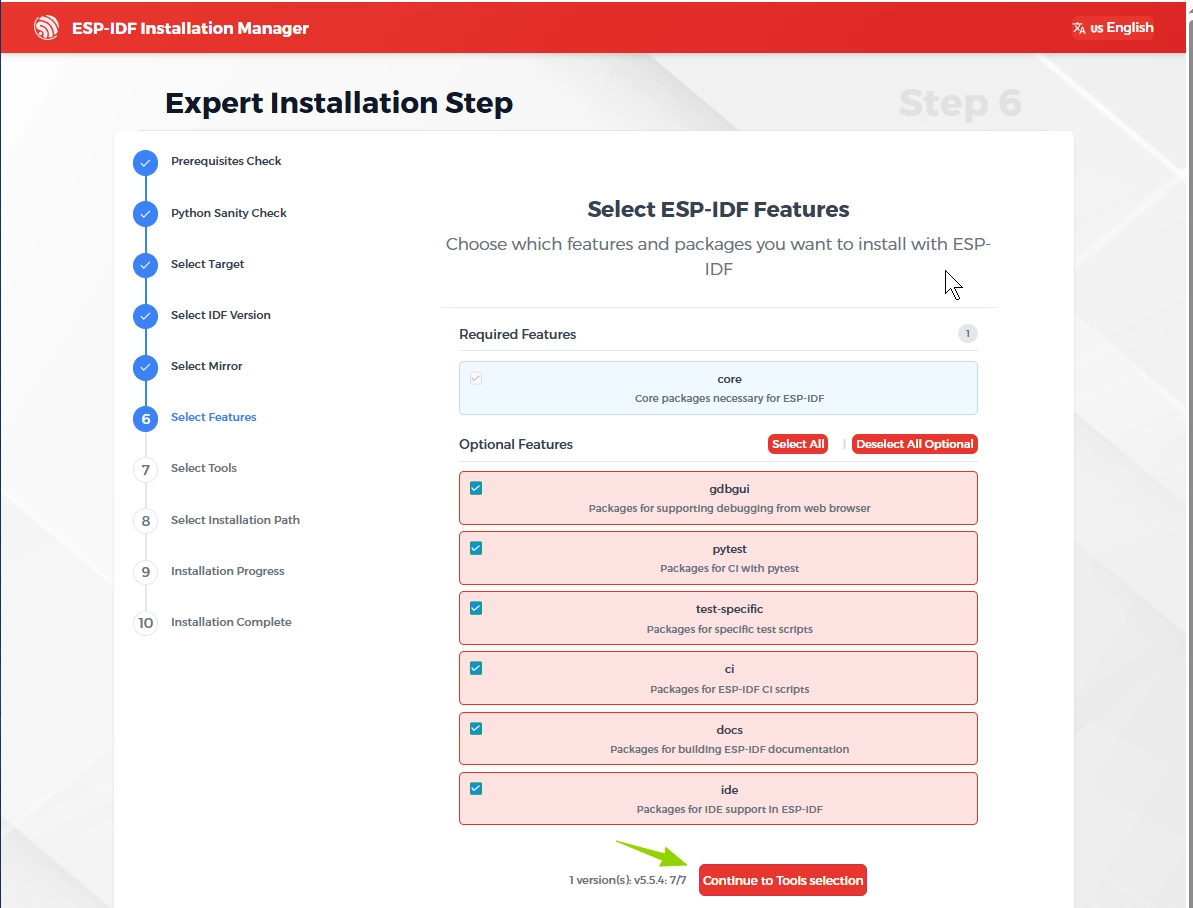1193x908 pixels.
Task: Click the translate icon beside English
Action: pyautogui.click(x=1079, y=28)
